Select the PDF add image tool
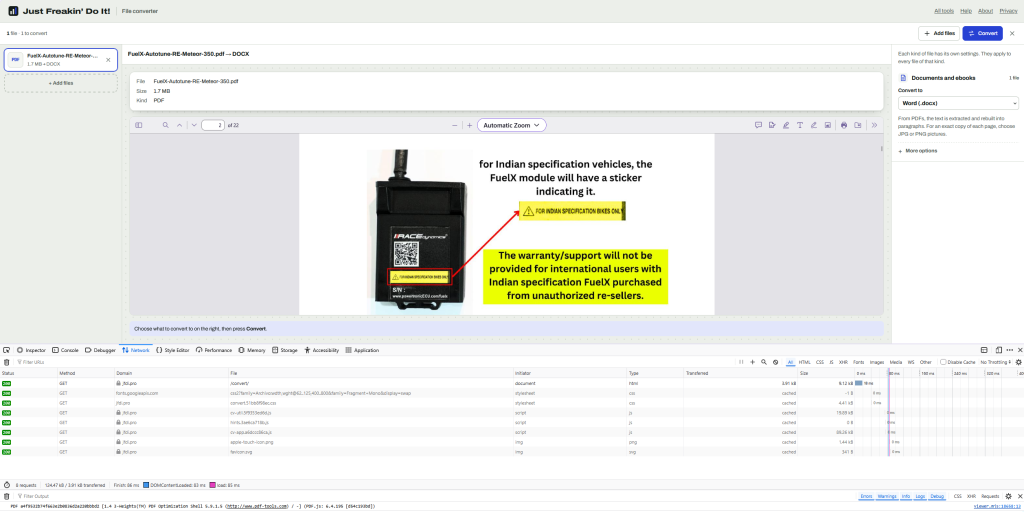Viewport: 1024px width, 515px height. tap(827, 125)
